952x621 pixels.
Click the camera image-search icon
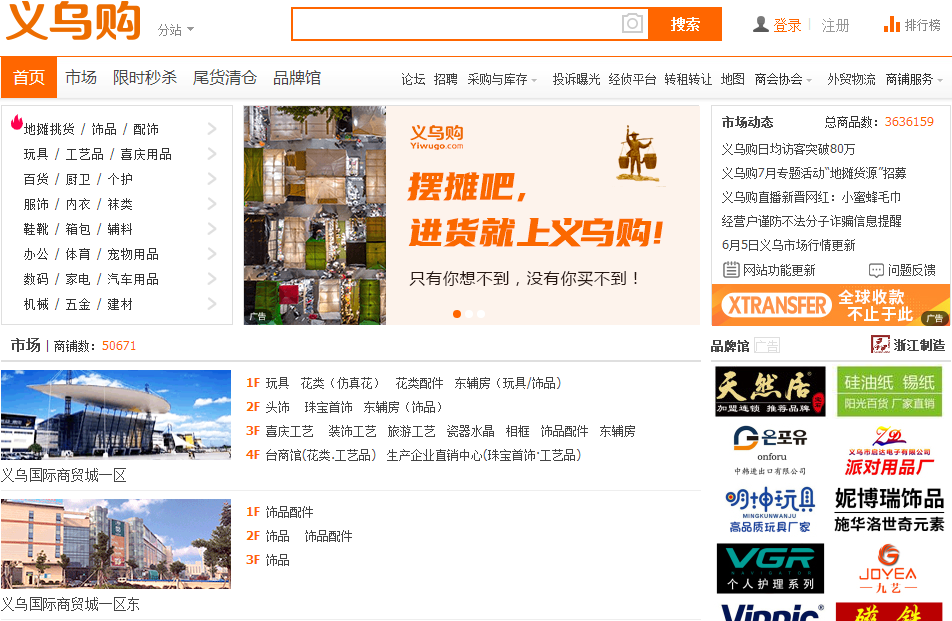click(632, 24)
